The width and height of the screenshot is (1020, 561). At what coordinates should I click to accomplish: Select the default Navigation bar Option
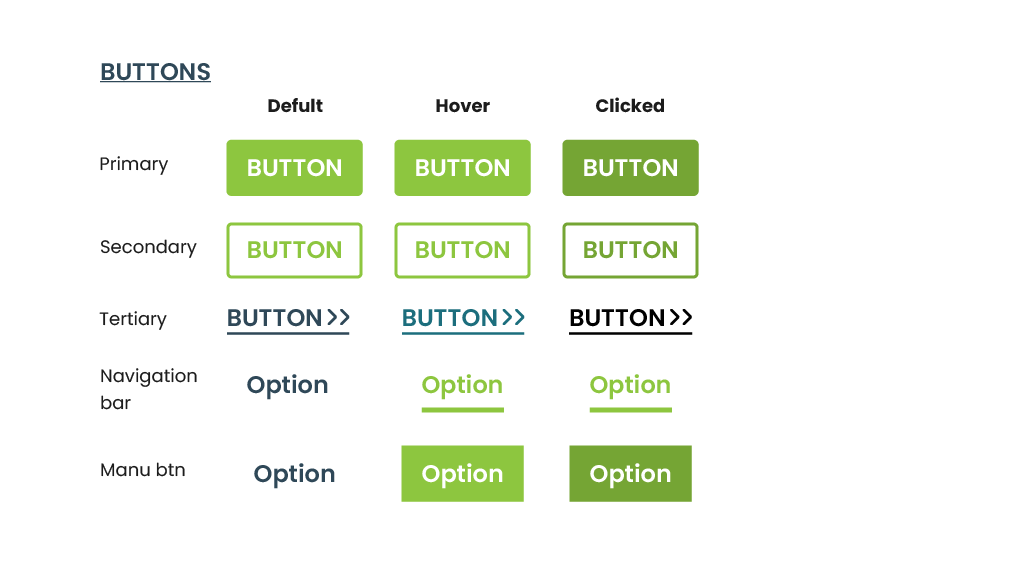pos(287,385)
